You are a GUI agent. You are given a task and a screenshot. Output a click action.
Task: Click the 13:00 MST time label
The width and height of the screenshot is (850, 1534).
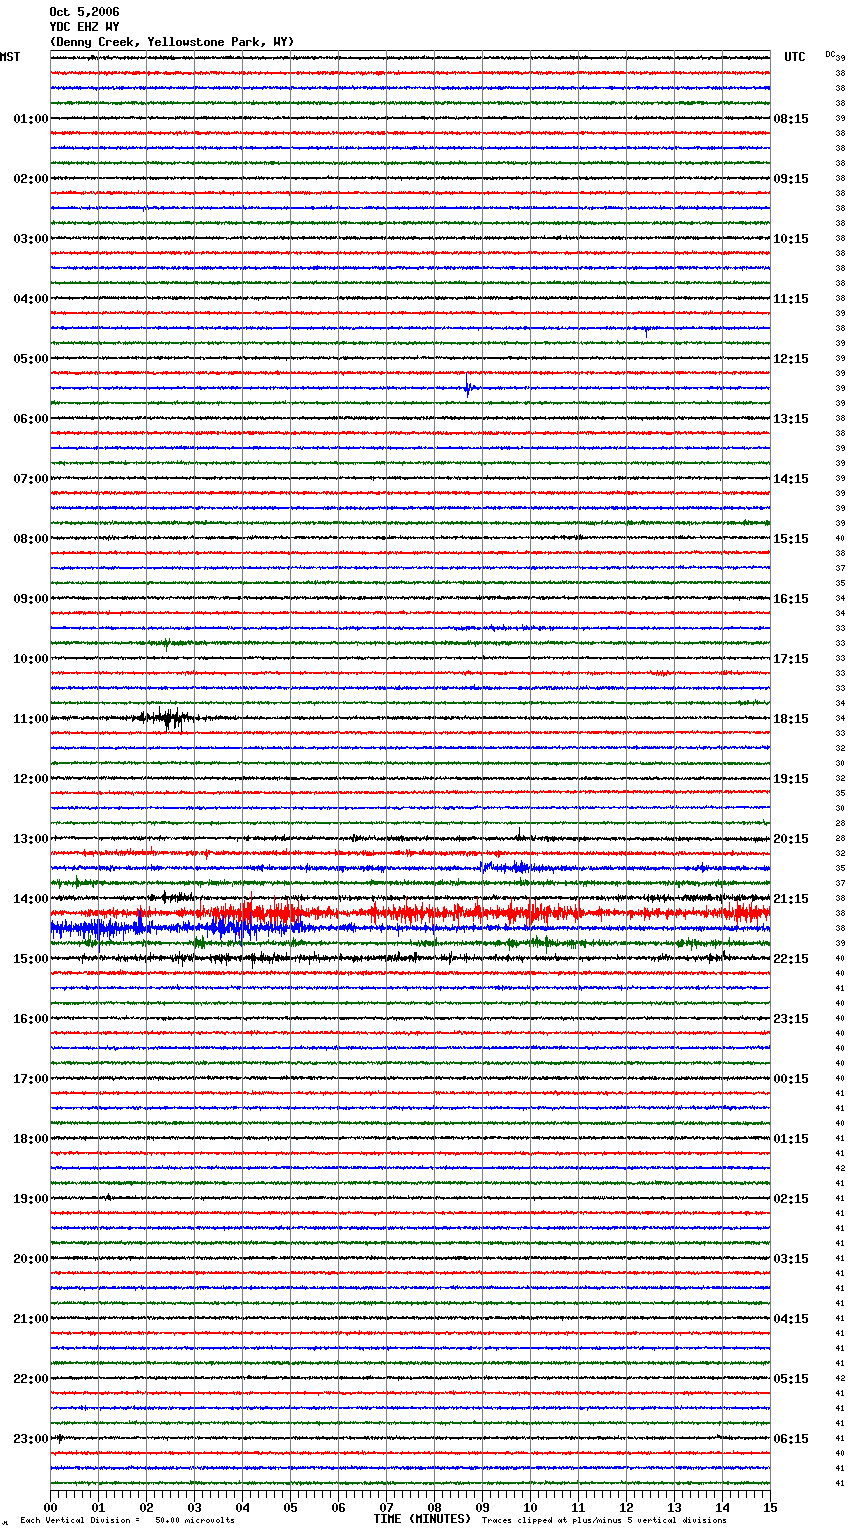(x=31, y=839)
